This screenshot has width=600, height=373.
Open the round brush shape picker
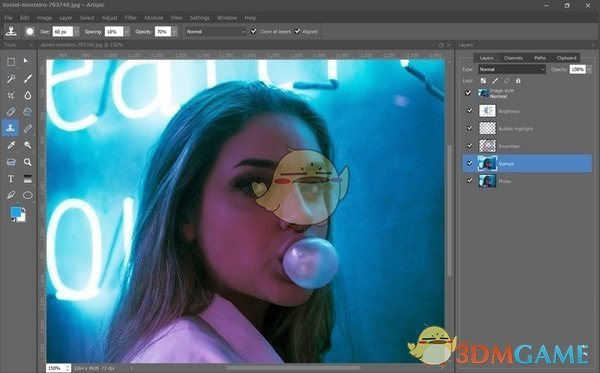[30, 31]
